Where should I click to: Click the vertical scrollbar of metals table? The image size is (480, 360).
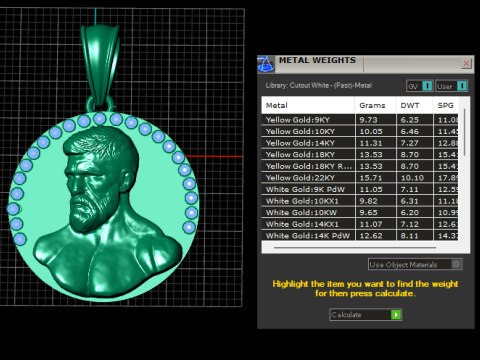464,133
